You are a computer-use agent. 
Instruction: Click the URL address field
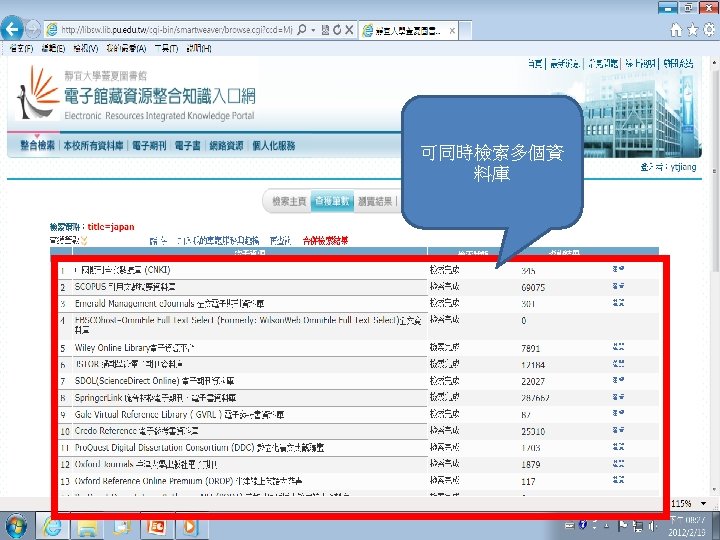click(177, 30)
